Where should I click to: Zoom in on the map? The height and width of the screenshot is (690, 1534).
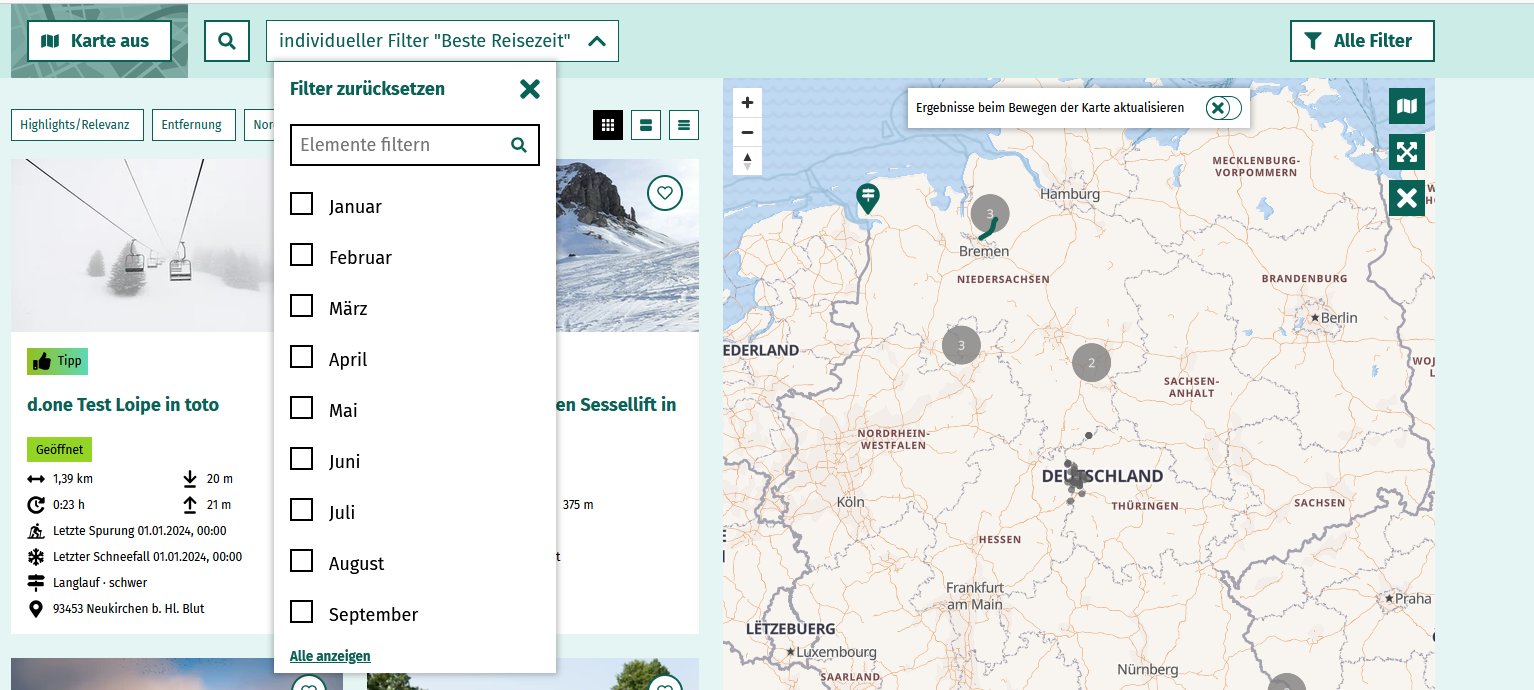pos(747,103)
